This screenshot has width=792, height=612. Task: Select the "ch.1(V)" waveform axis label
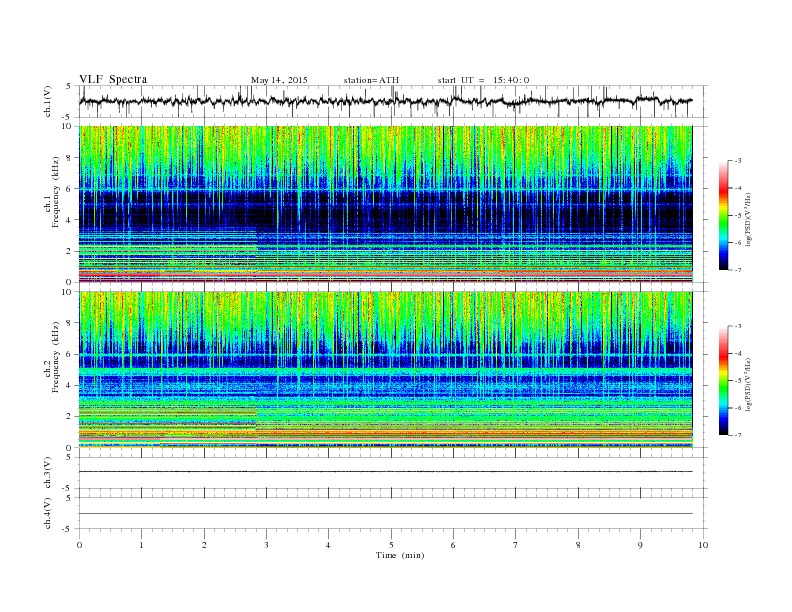[48, 101]
